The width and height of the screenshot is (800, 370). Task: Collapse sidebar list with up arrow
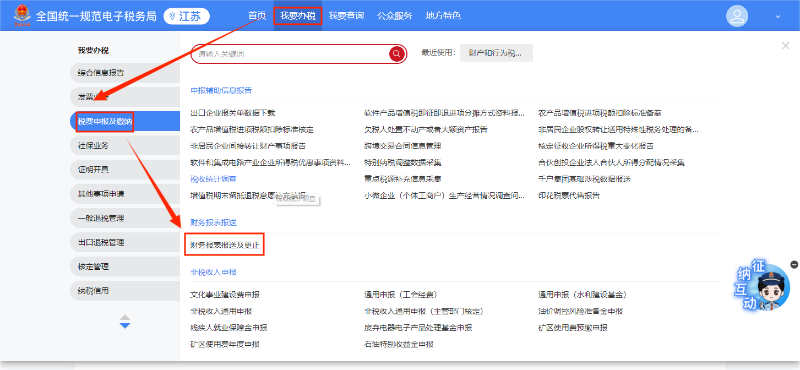pyautogui.click(x=124, y=318)
